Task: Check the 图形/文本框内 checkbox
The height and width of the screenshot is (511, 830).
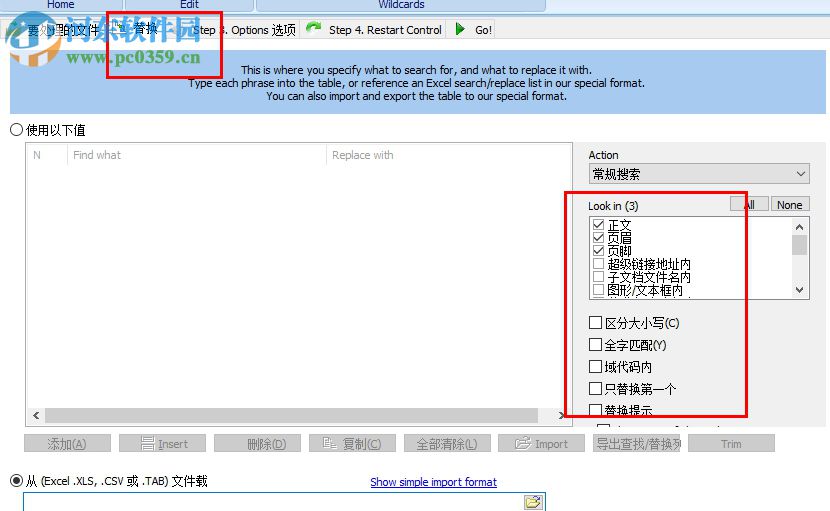Action: (598, 290)
